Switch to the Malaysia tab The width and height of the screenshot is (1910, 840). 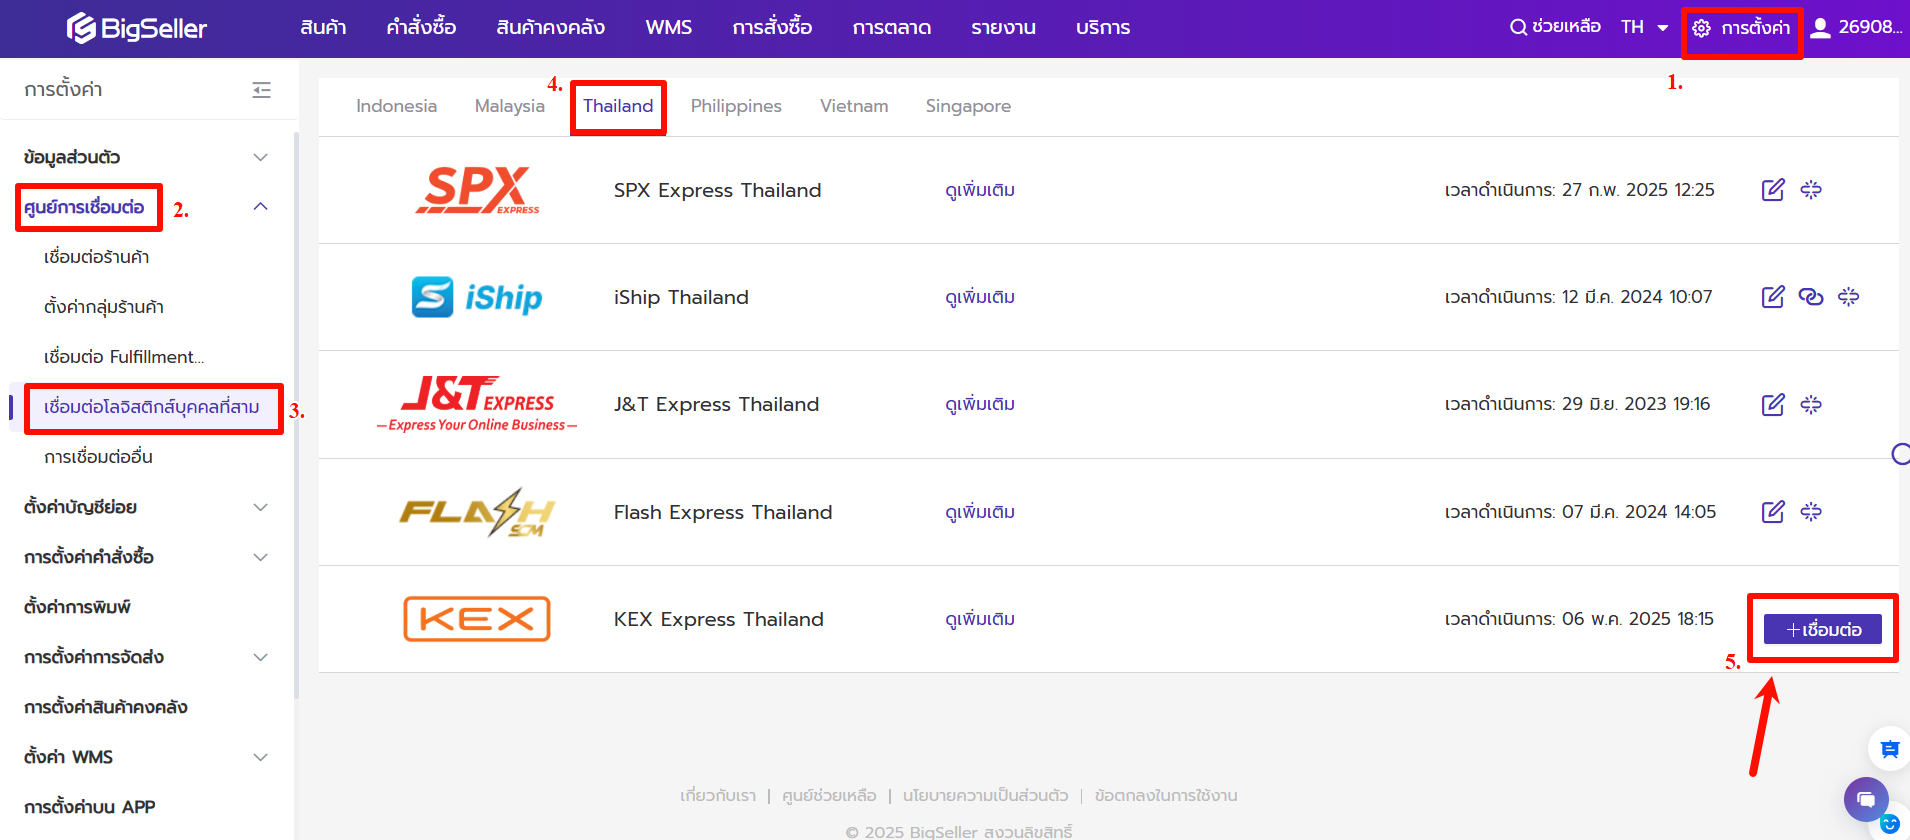510,106
